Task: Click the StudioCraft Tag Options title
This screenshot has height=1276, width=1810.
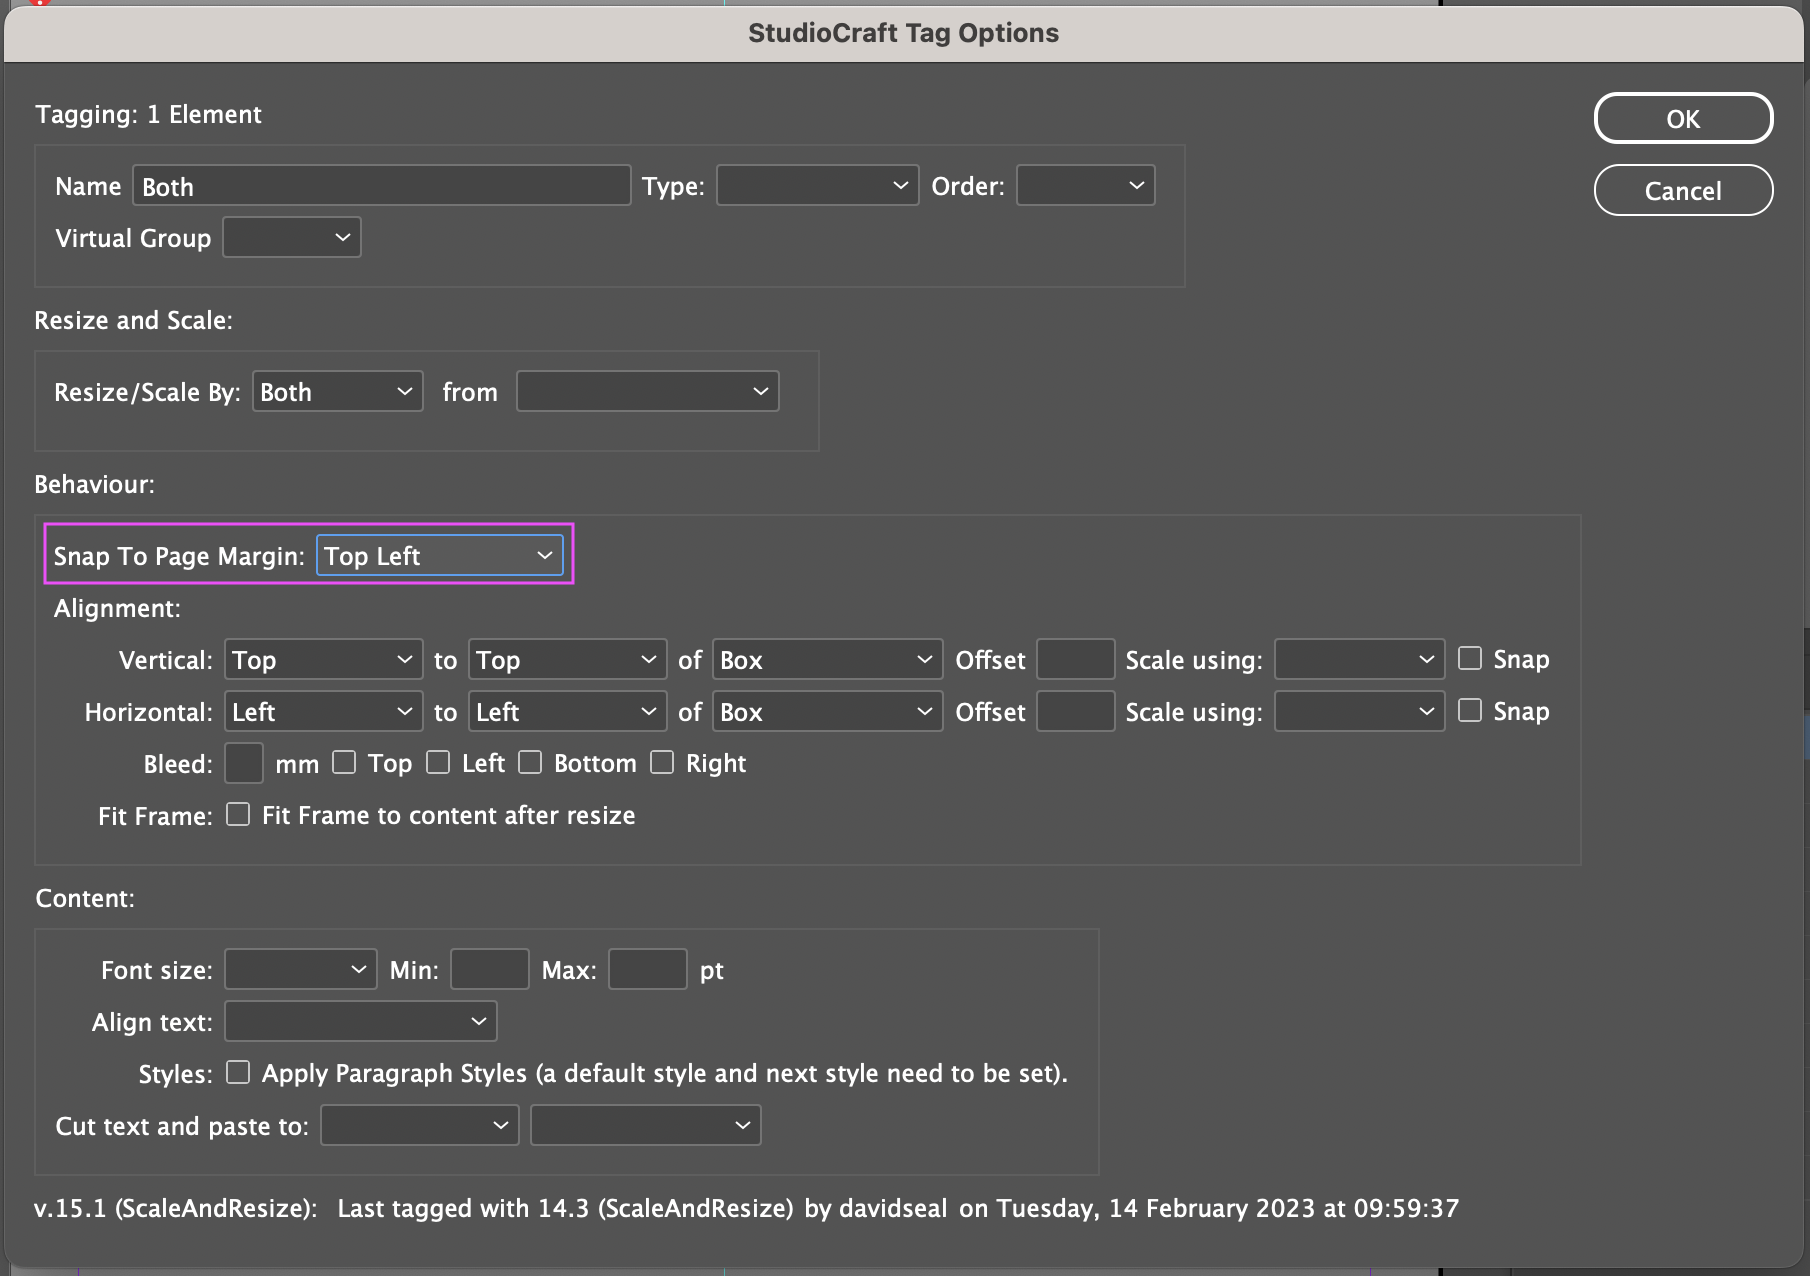Action: point(903,33)
